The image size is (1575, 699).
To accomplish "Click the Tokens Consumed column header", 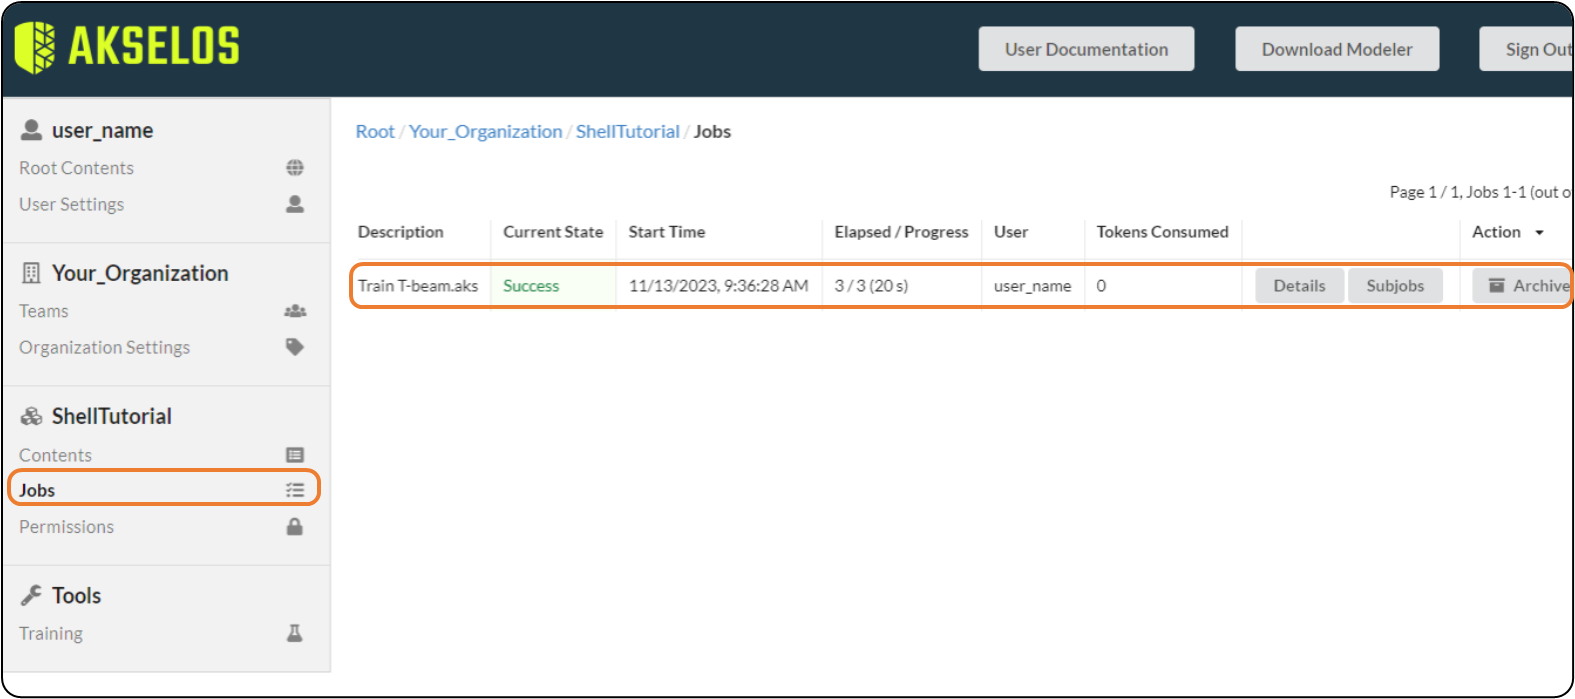I will point(1162,232).
